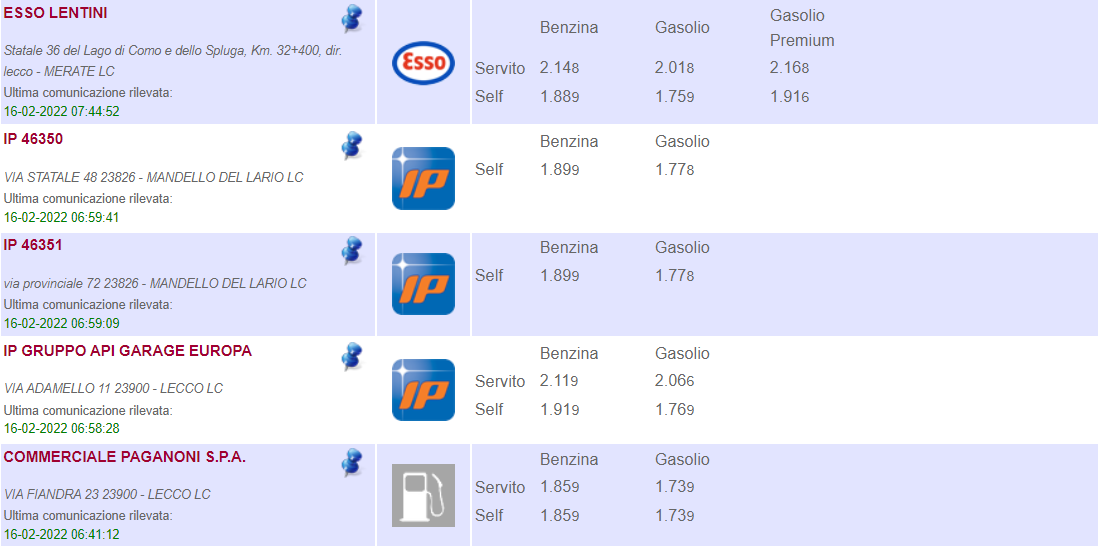Open the IP 46351 station link
This screenshot has height=546, width=1098.
(33, 244)
